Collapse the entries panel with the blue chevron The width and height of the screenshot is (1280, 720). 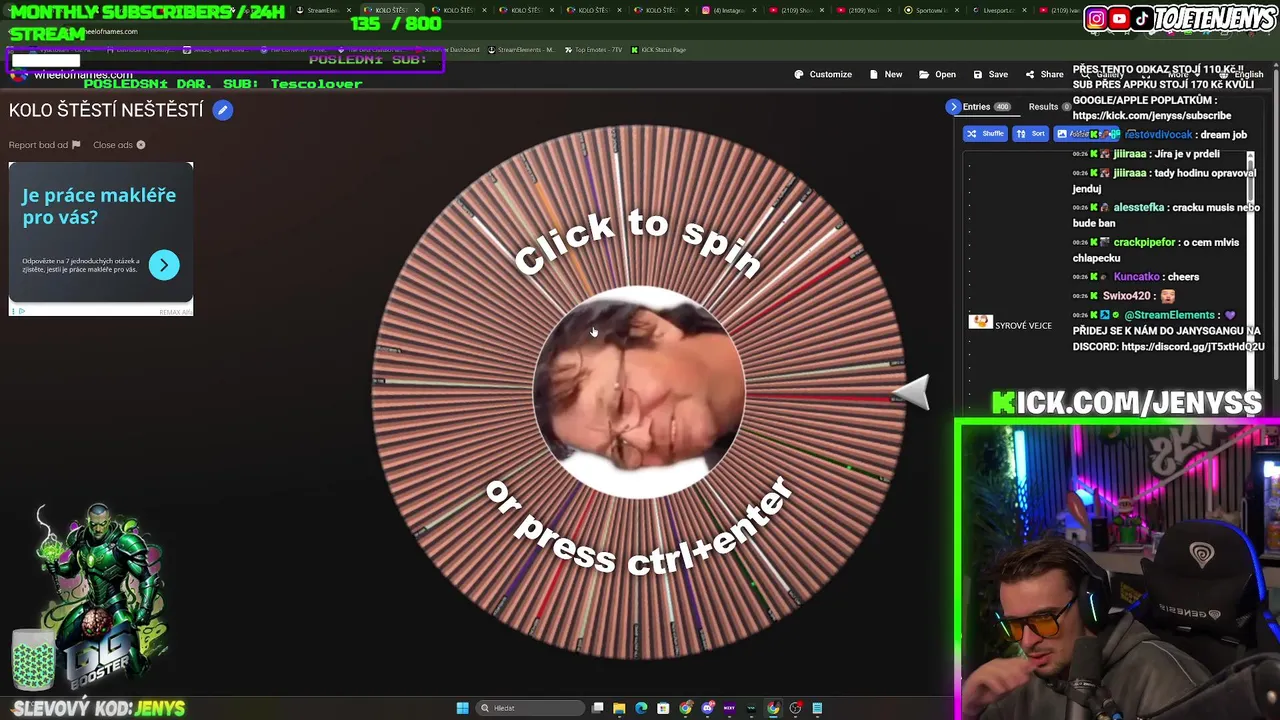point(953,107)
